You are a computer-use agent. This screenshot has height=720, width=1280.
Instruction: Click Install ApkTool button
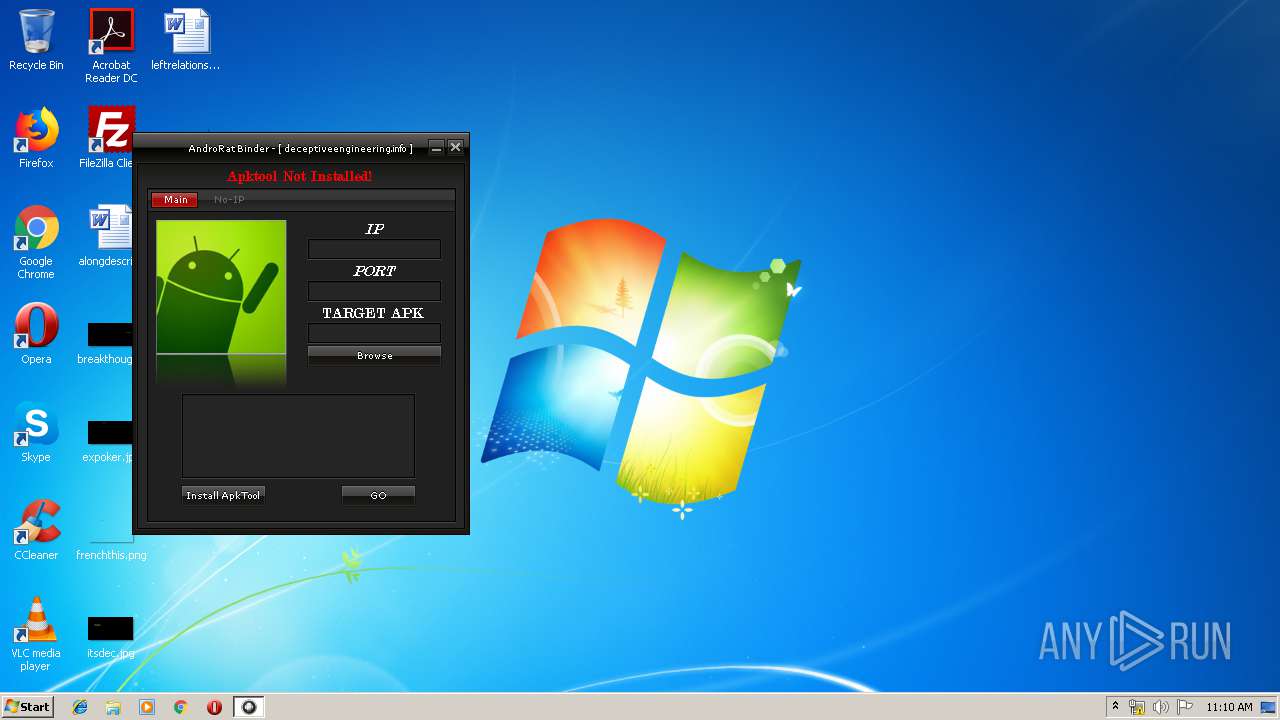[x=223, y=495]
